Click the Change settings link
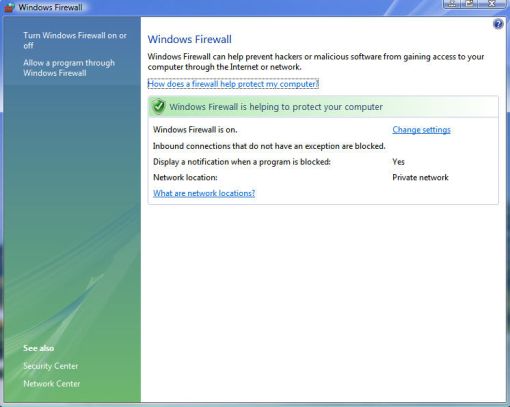The height and width of the screenshot is (407, 510). click(421, 130)
